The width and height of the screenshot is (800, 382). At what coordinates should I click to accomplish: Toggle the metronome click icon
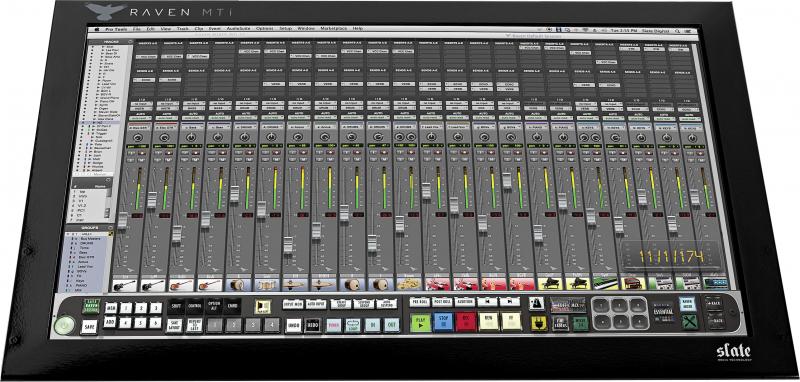click(x=536, y=303)
